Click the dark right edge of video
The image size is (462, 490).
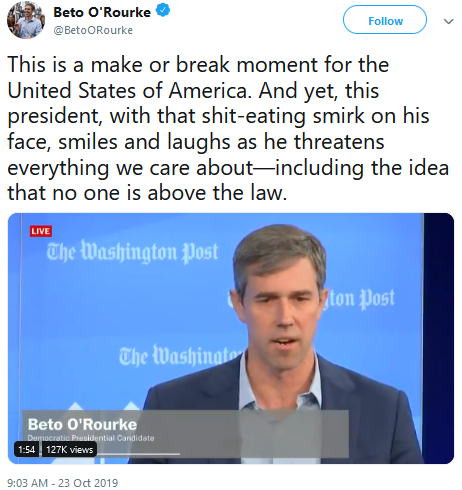tap(439, 338)
